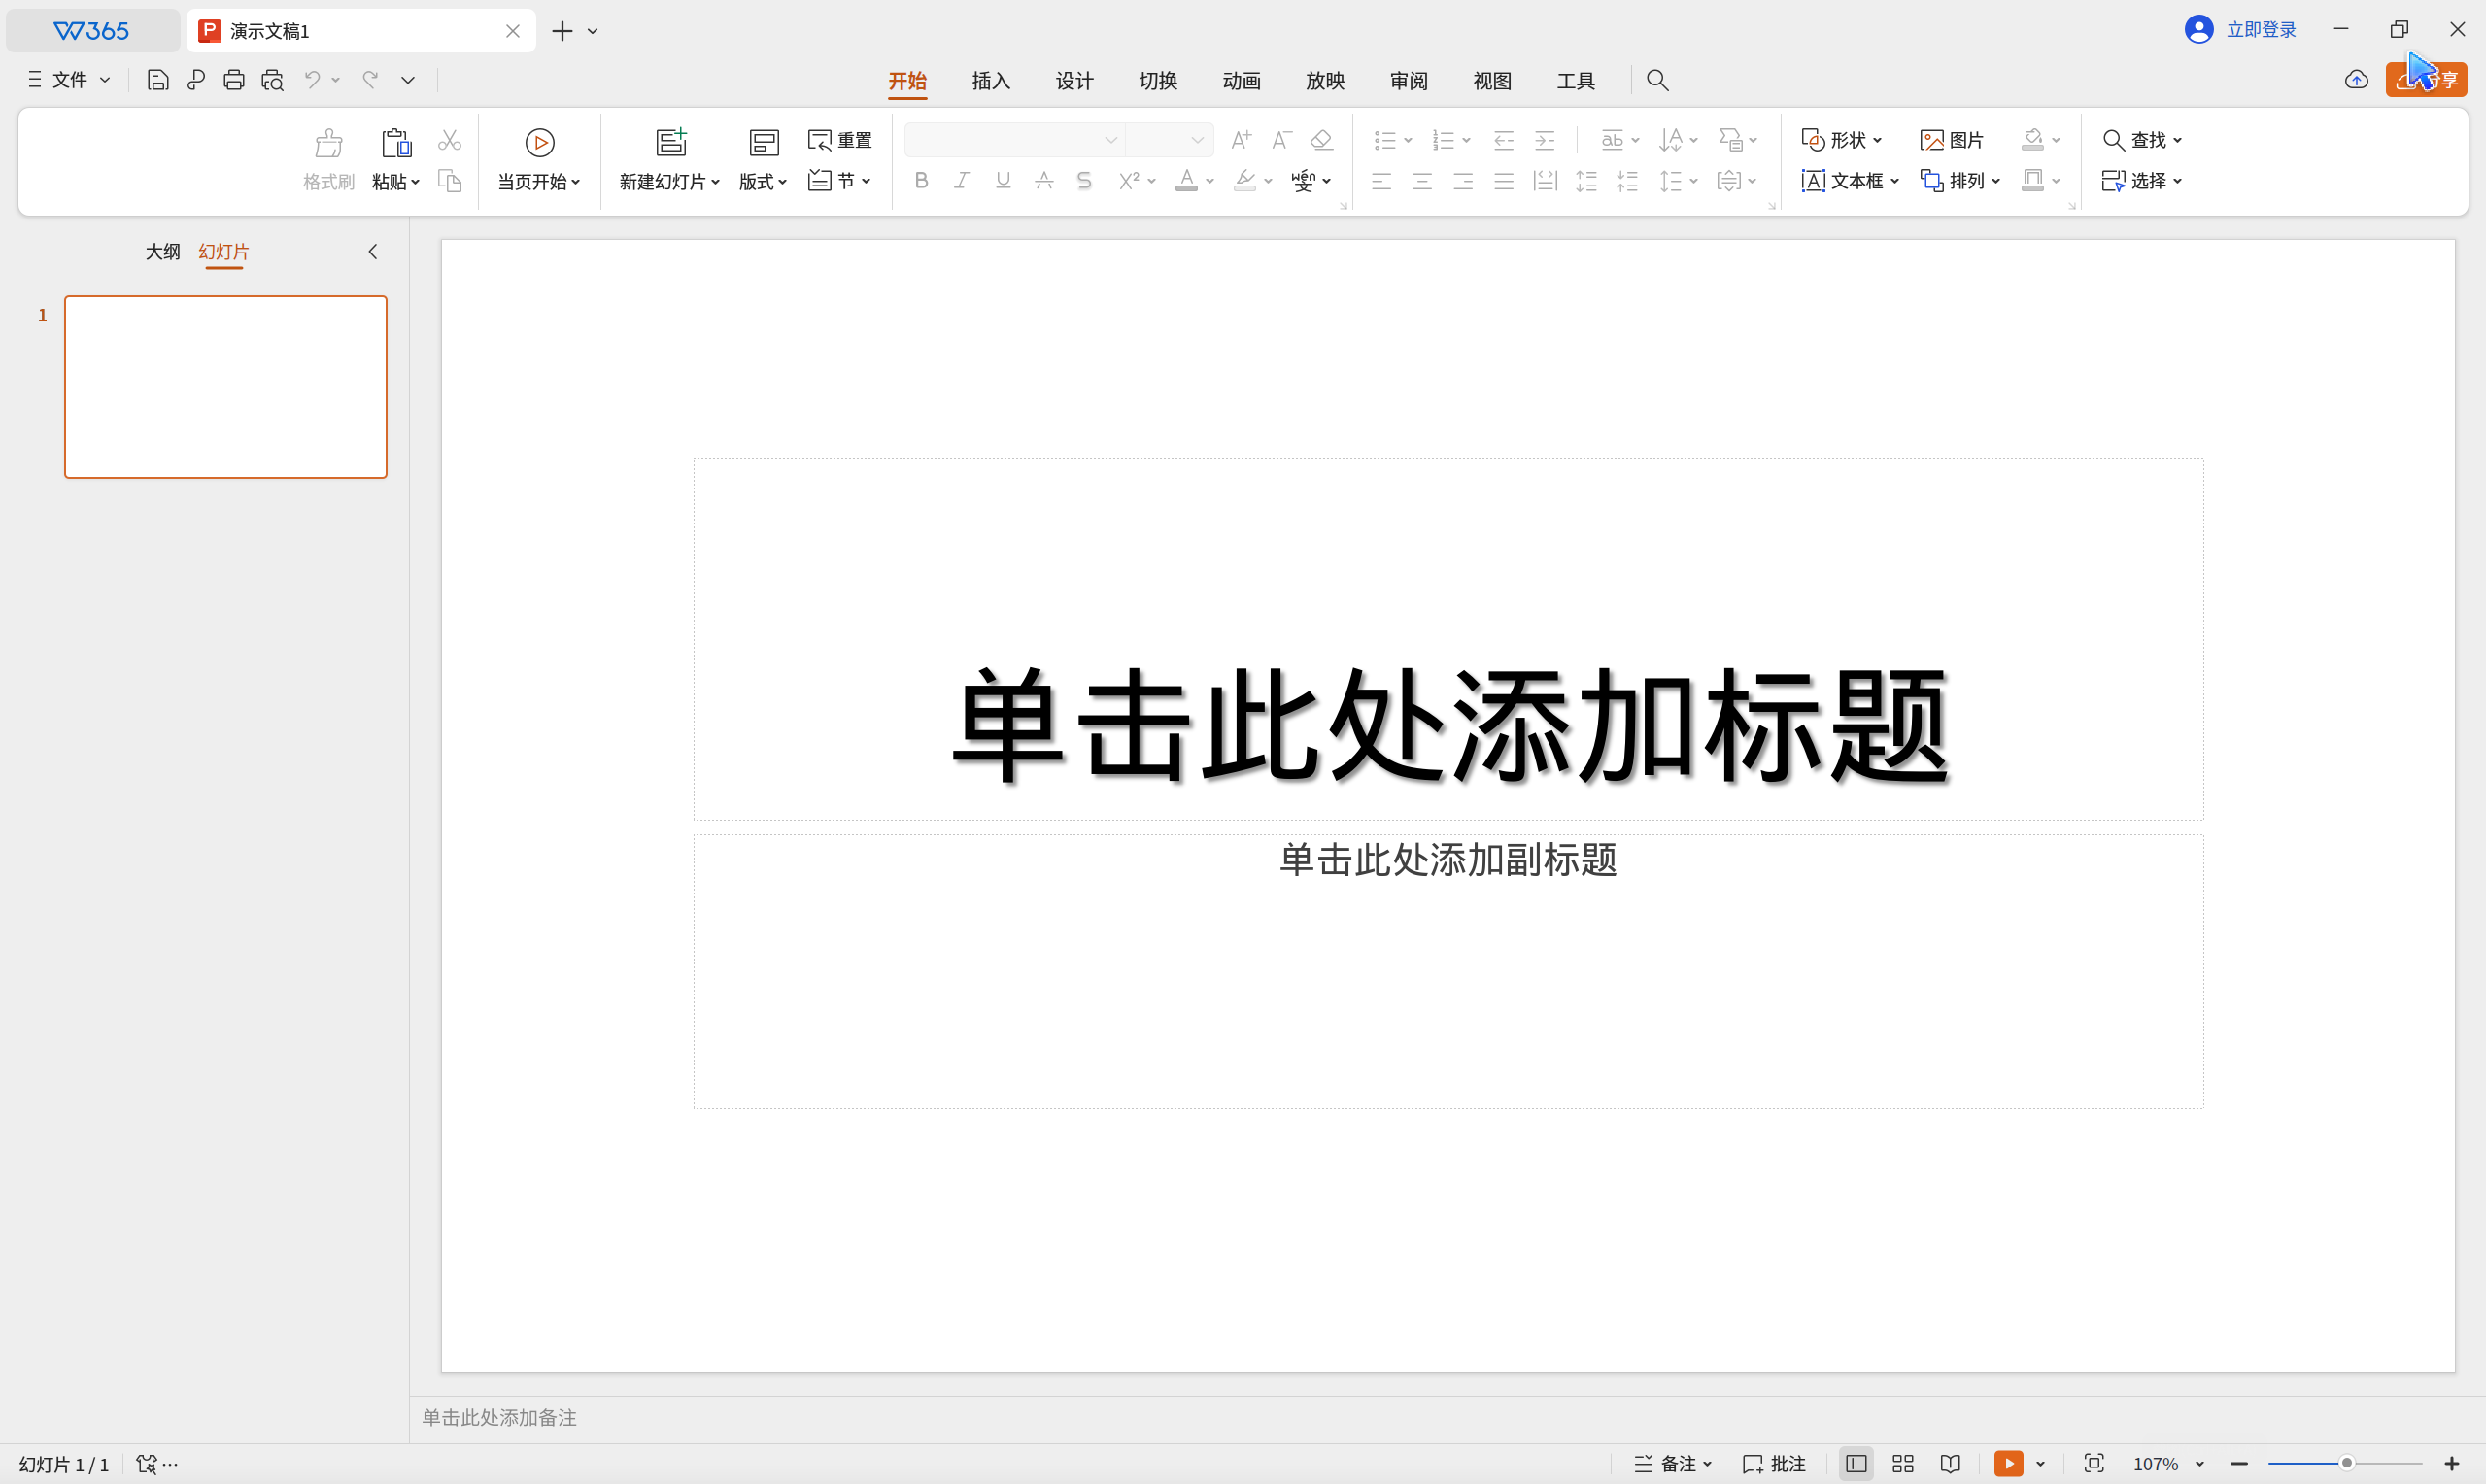The width and height of the screenshot is (2486, 1484).
Task: Open the 107% zoom level dropdown
Action: [2199, 1464]
